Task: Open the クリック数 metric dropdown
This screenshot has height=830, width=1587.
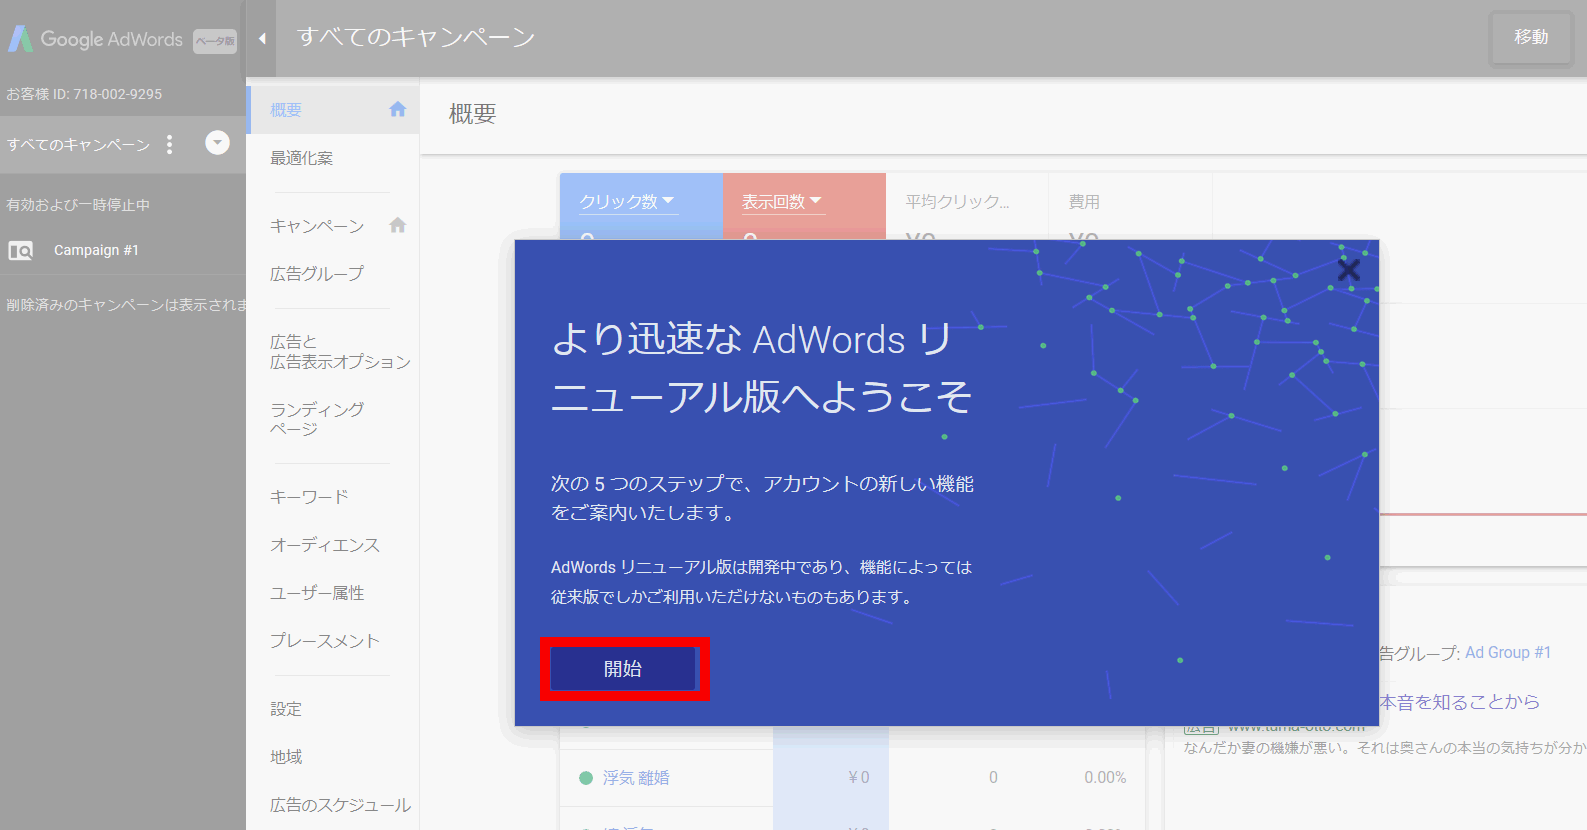Action: (628, 202)
